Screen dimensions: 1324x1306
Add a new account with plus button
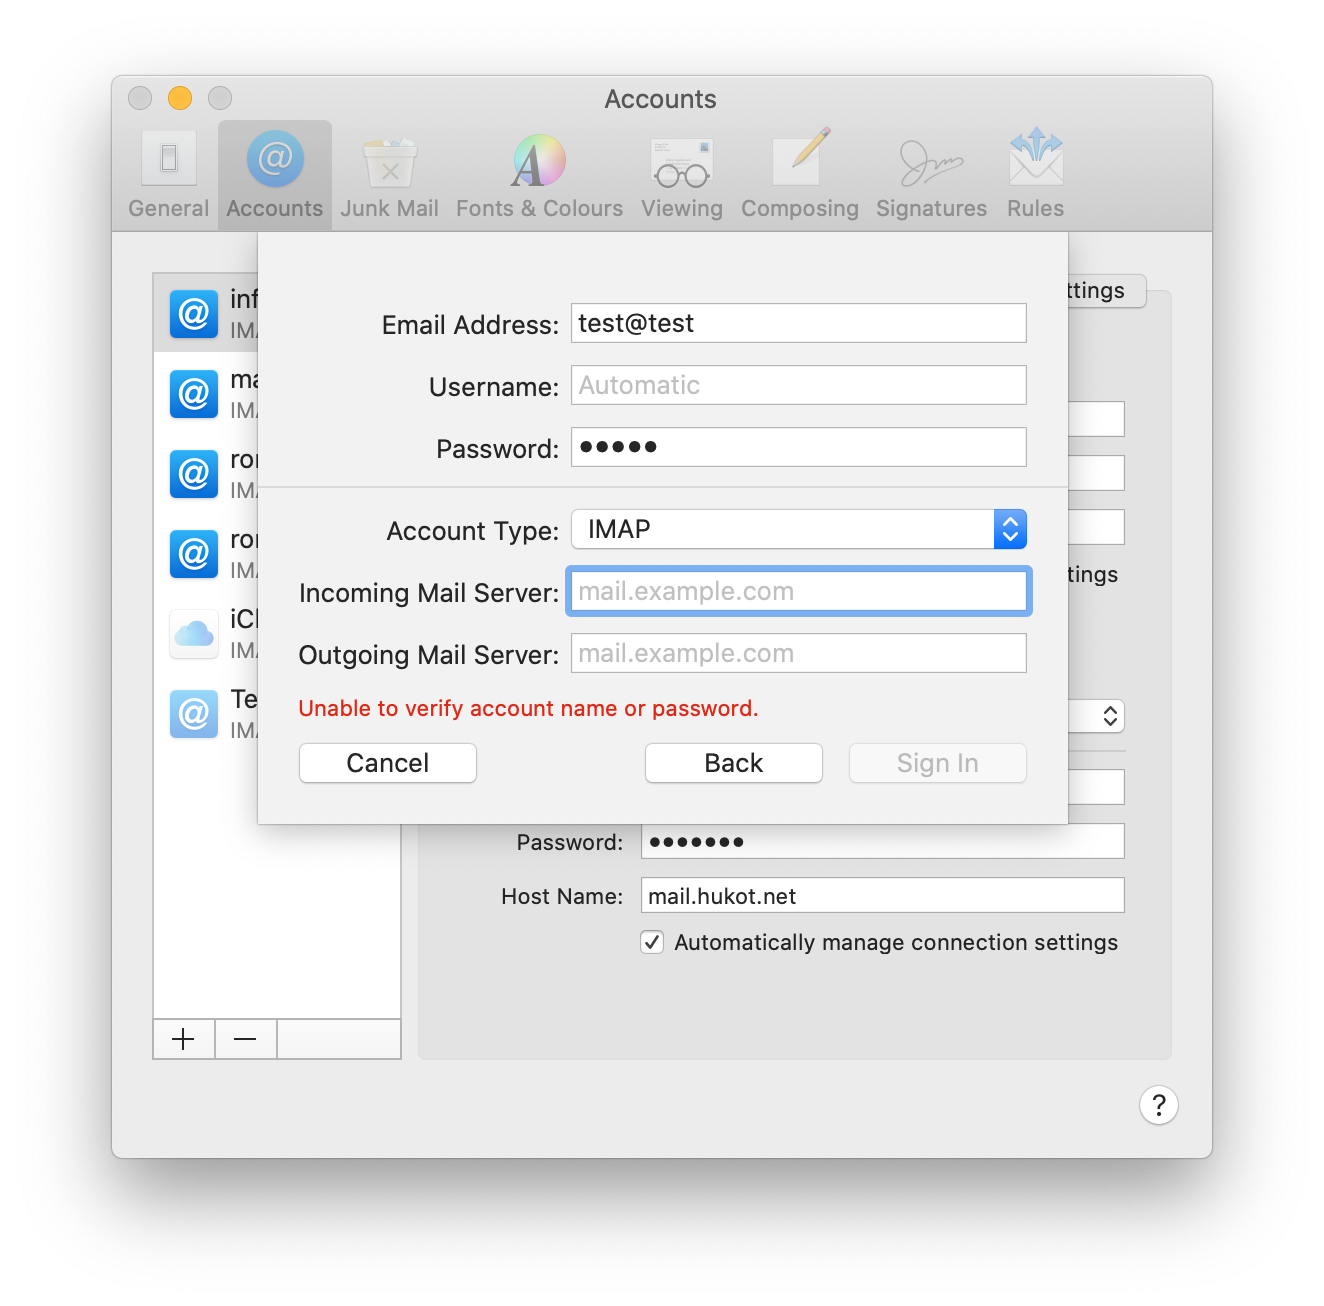tap(184, 1039)
